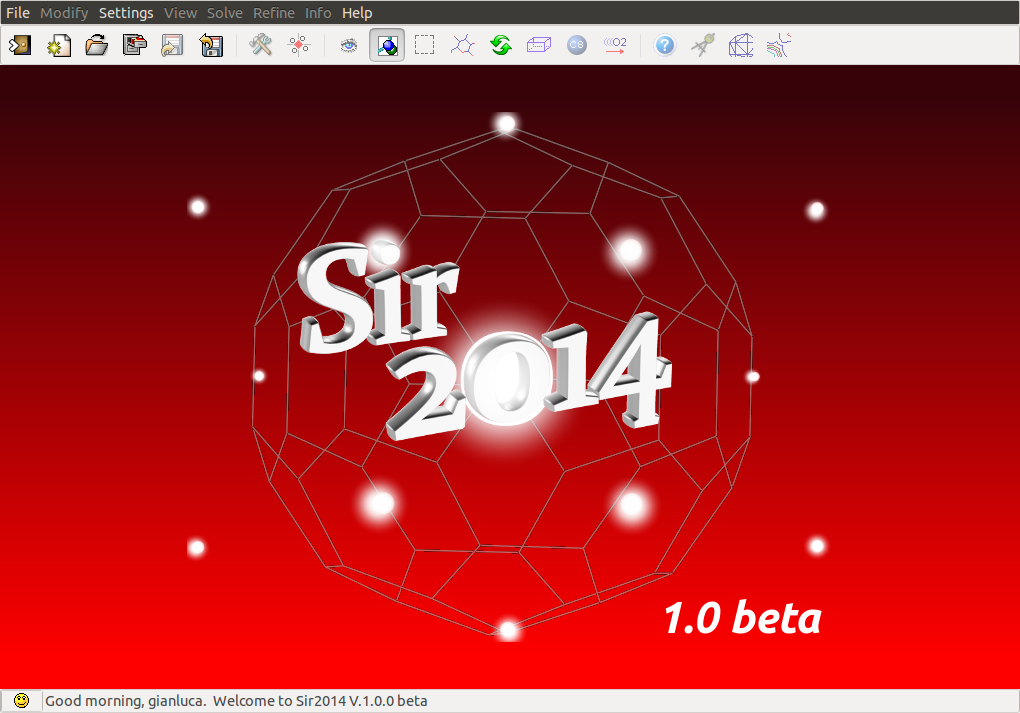Image resolution: width=1020 pixels, height=713 pixels.
Task: Open the Solve menu
Action: pyautogui.click(x=224, y=13)
